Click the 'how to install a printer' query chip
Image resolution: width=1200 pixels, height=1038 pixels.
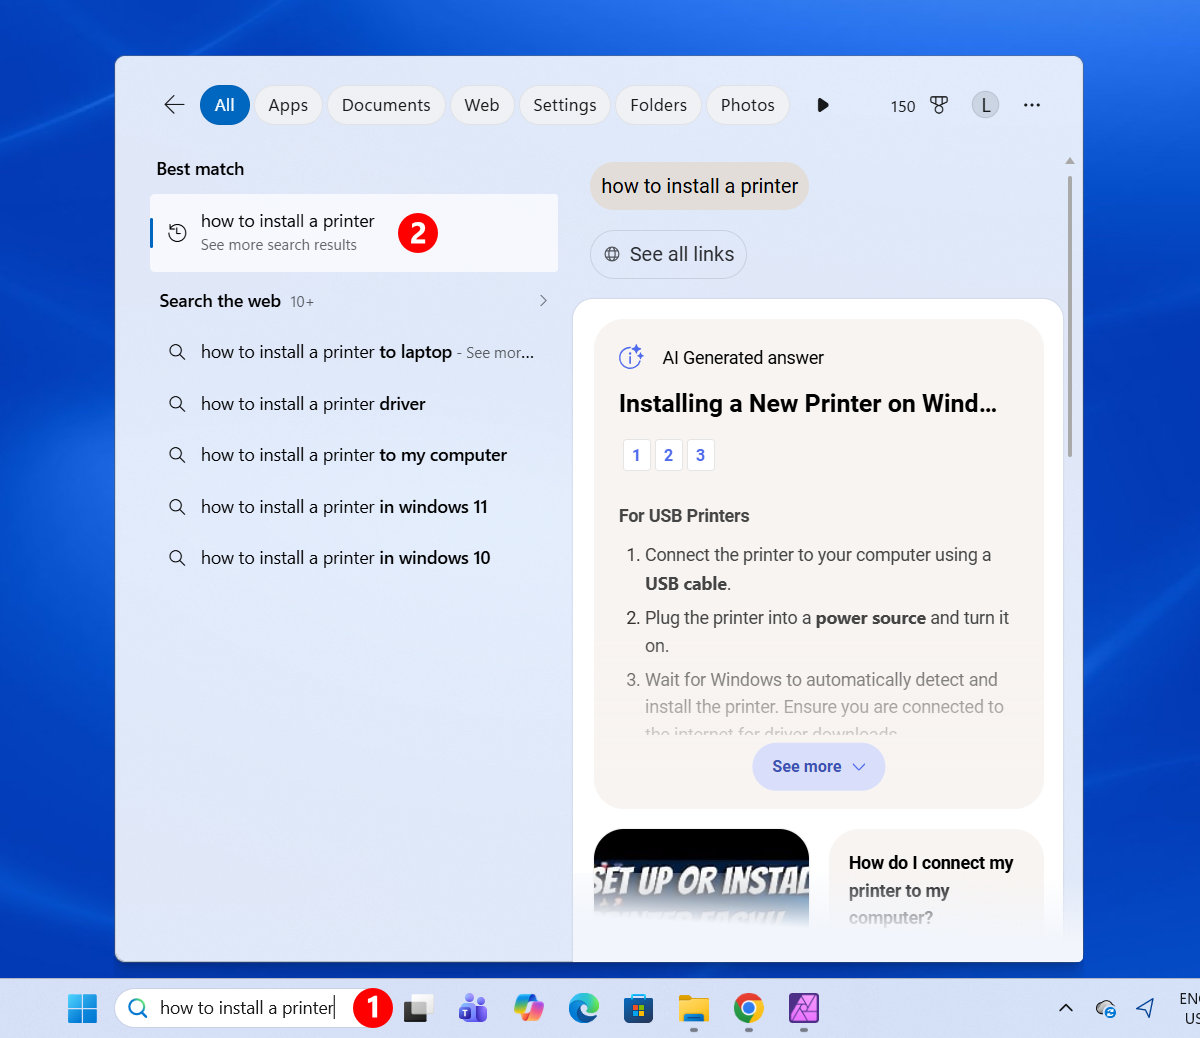(699, 186)
